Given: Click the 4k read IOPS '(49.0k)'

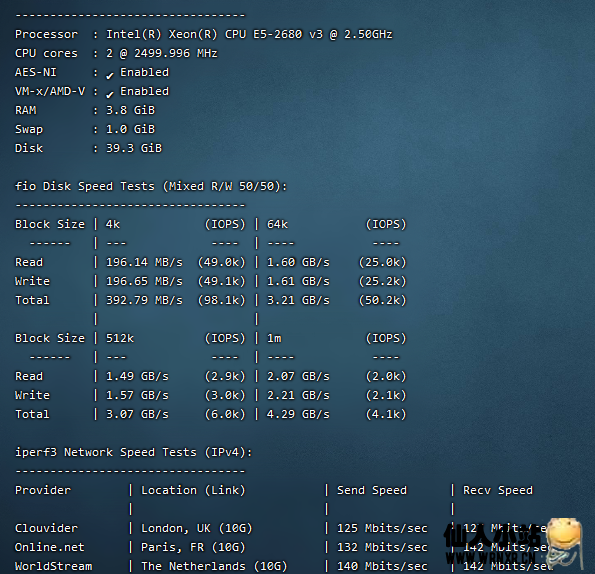Looking at the screenshot, I should [x=222, y=262].
